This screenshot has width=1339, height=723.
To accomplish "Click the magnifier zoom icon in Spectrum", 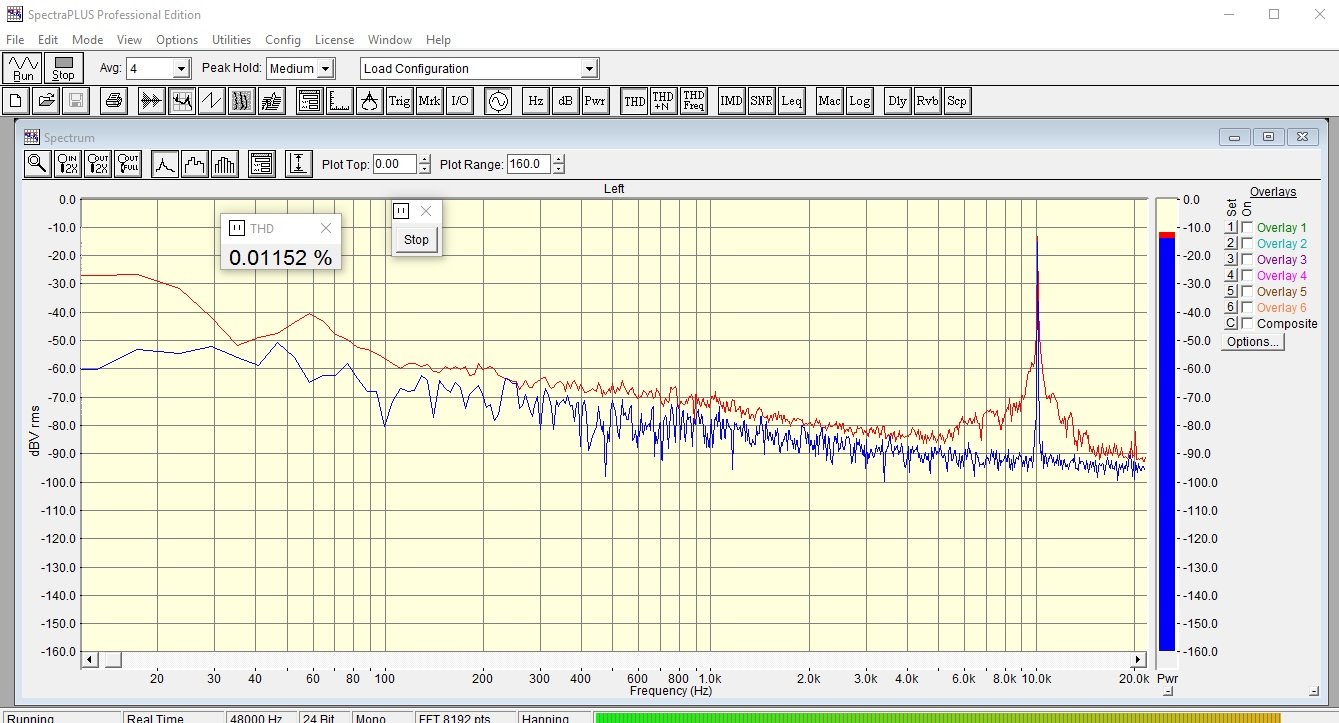I will tap(37, 164).
